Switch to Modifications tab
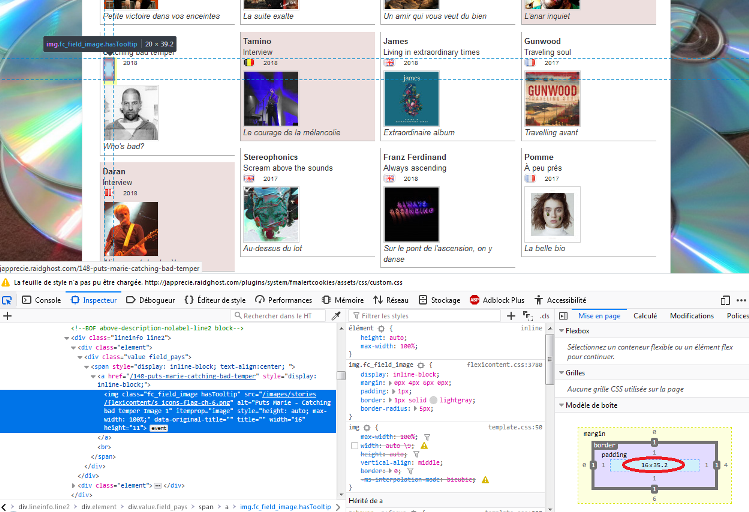749x512 pixels. pyautogui.click(x=691, y=316)
